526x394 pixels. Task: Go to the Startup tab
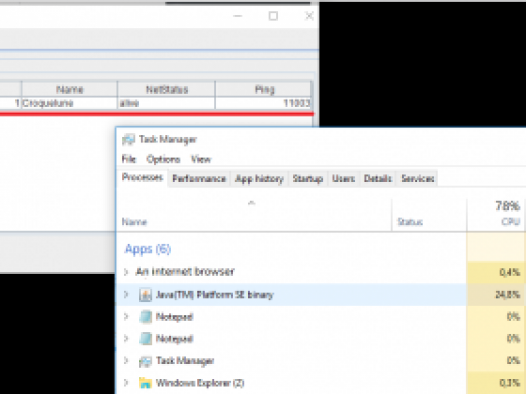(308, 178)
